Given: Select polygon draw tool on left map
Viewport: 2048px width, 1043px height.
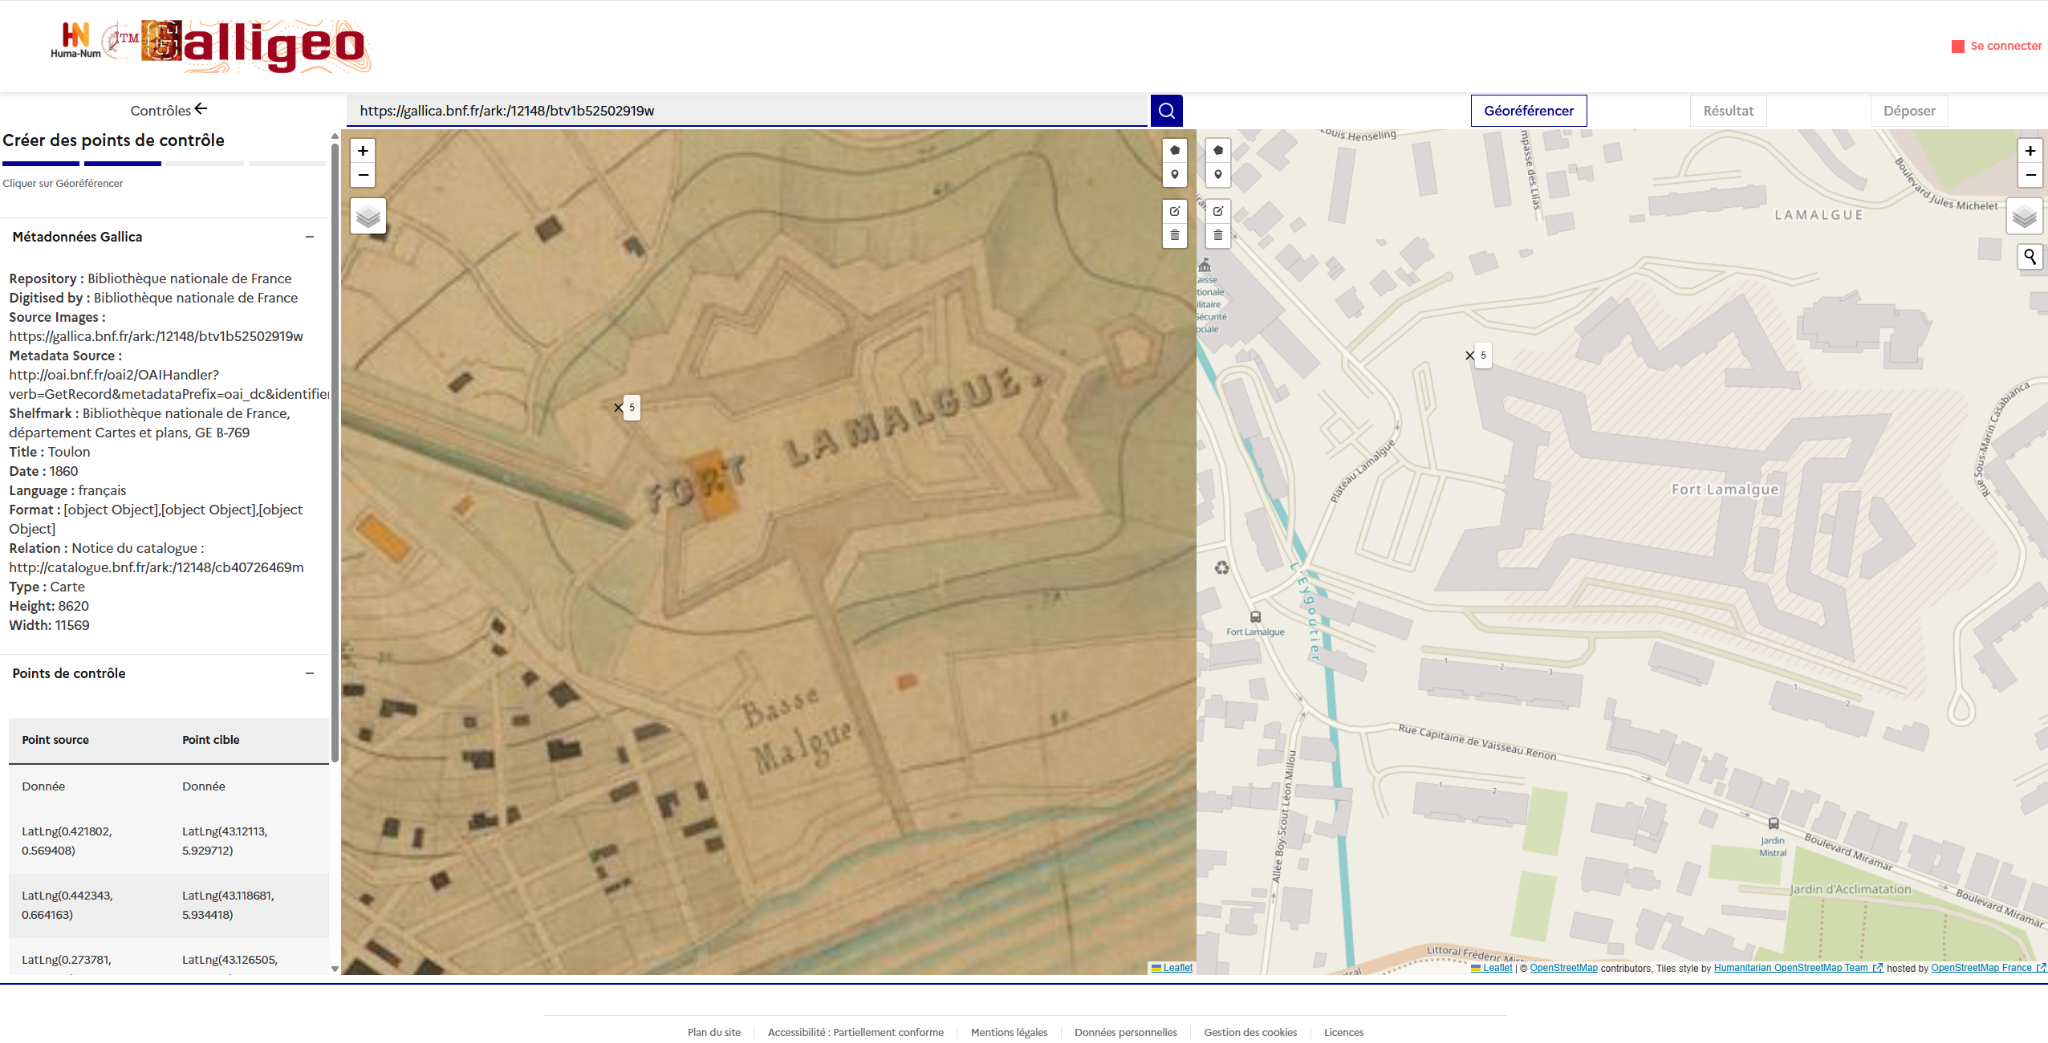Looking at the screenshot, I should coord(1175,150).
